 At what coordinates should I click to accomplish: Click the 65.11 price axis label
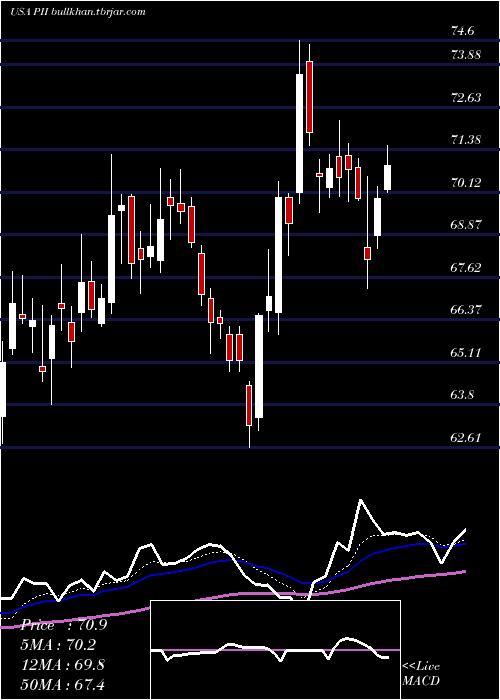point(466,353)
